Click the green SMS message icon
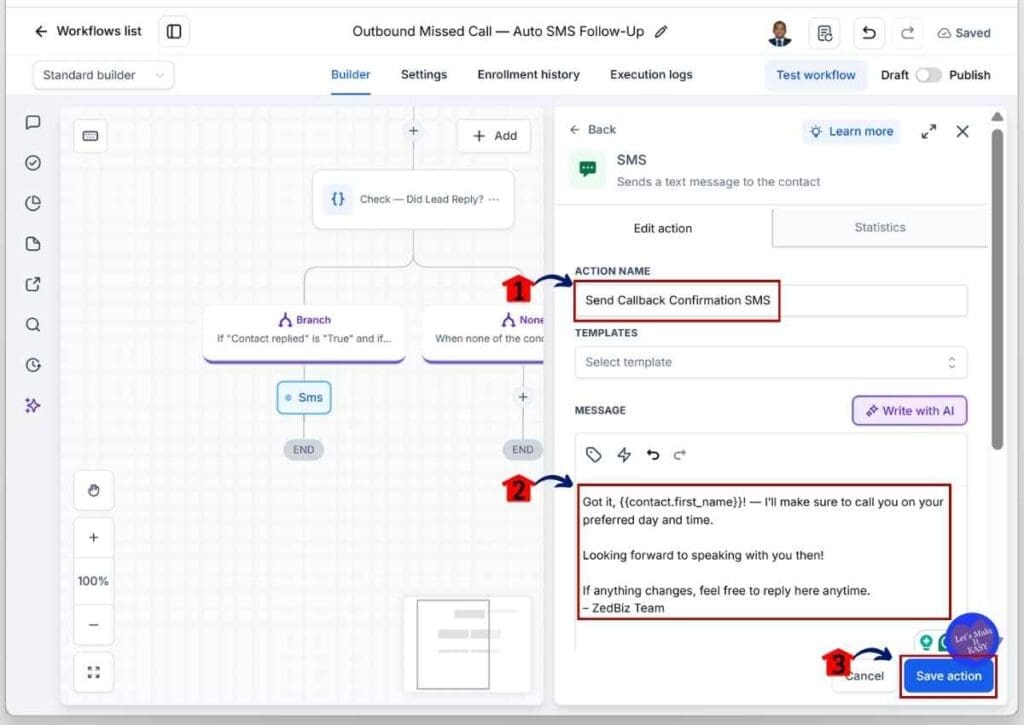 (x=588, y=169)
